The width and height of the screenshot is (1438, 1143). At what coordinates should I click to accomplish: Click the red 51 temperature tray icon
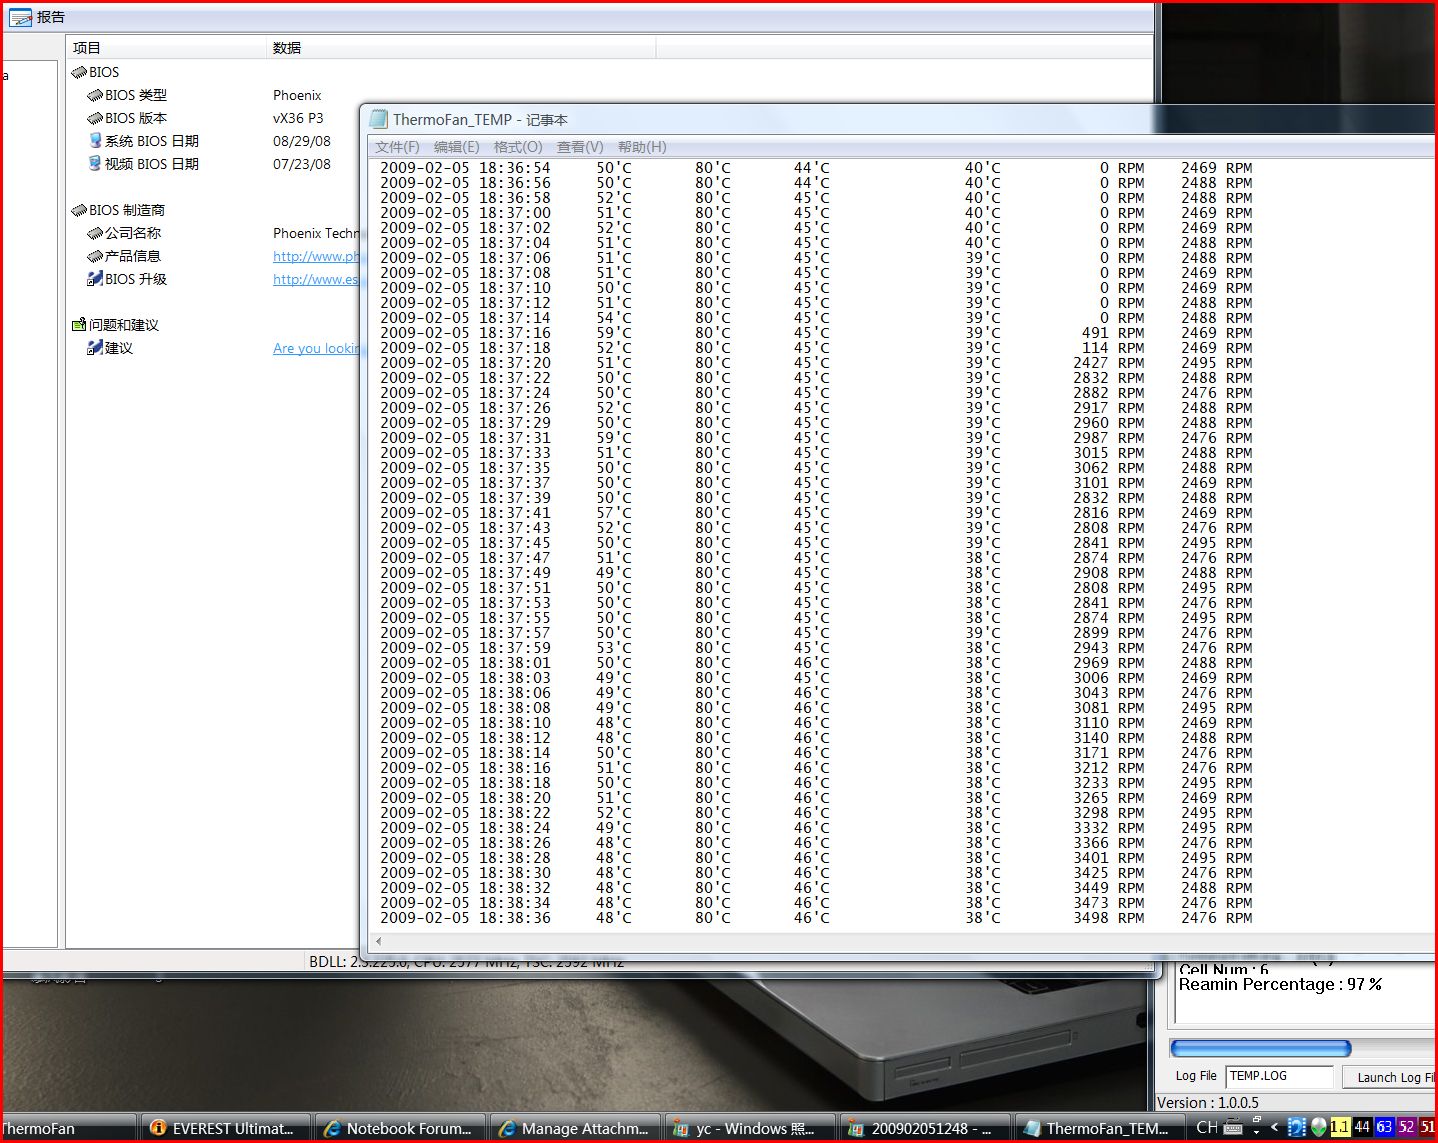click(x=1427, y=1127)
